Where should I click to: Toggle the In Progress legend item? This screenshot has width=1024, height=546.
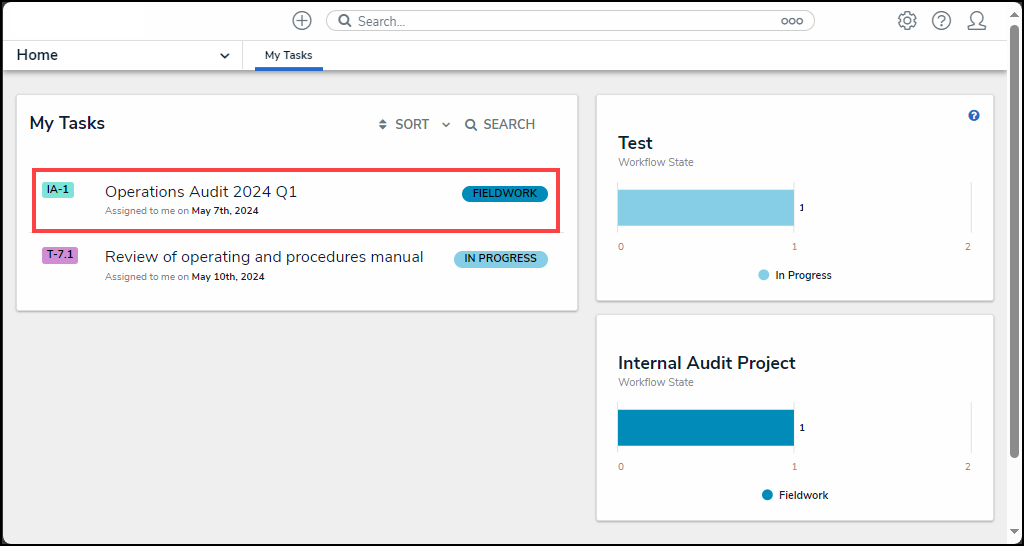tap(795, 275)
